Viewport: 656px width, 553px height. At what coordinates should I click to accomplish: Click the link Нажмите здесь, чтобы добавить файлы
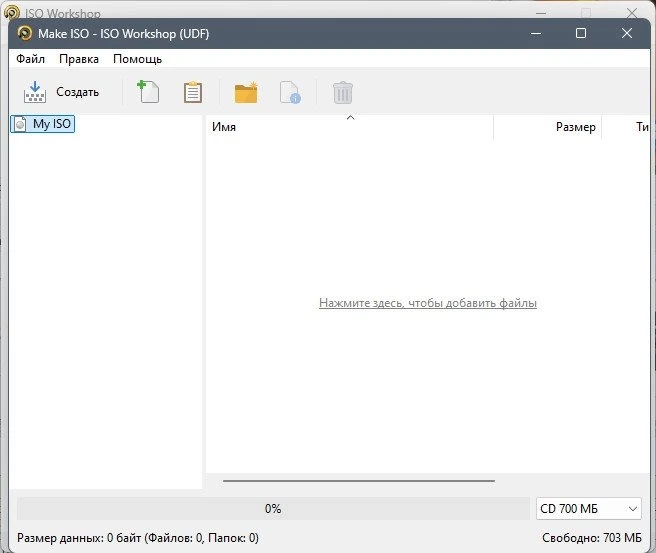[x=428, y=303]
